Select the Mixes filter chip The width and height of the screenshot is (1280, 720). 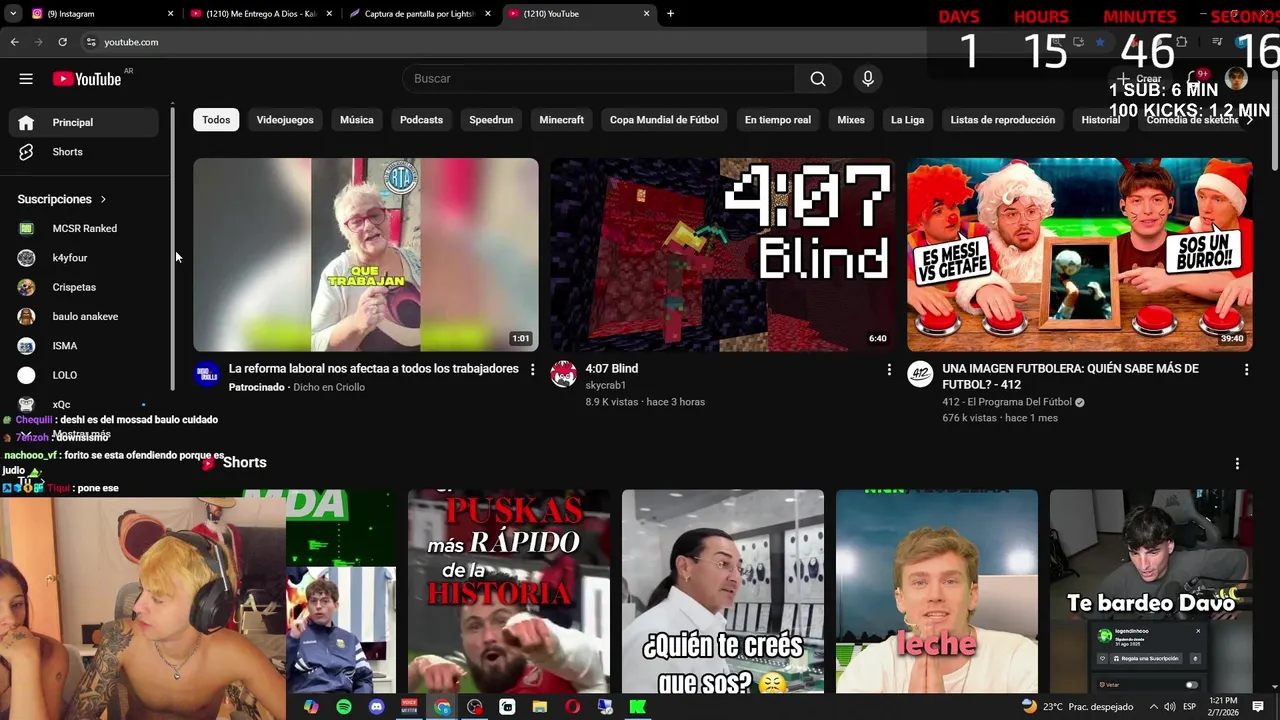(851, 120)
